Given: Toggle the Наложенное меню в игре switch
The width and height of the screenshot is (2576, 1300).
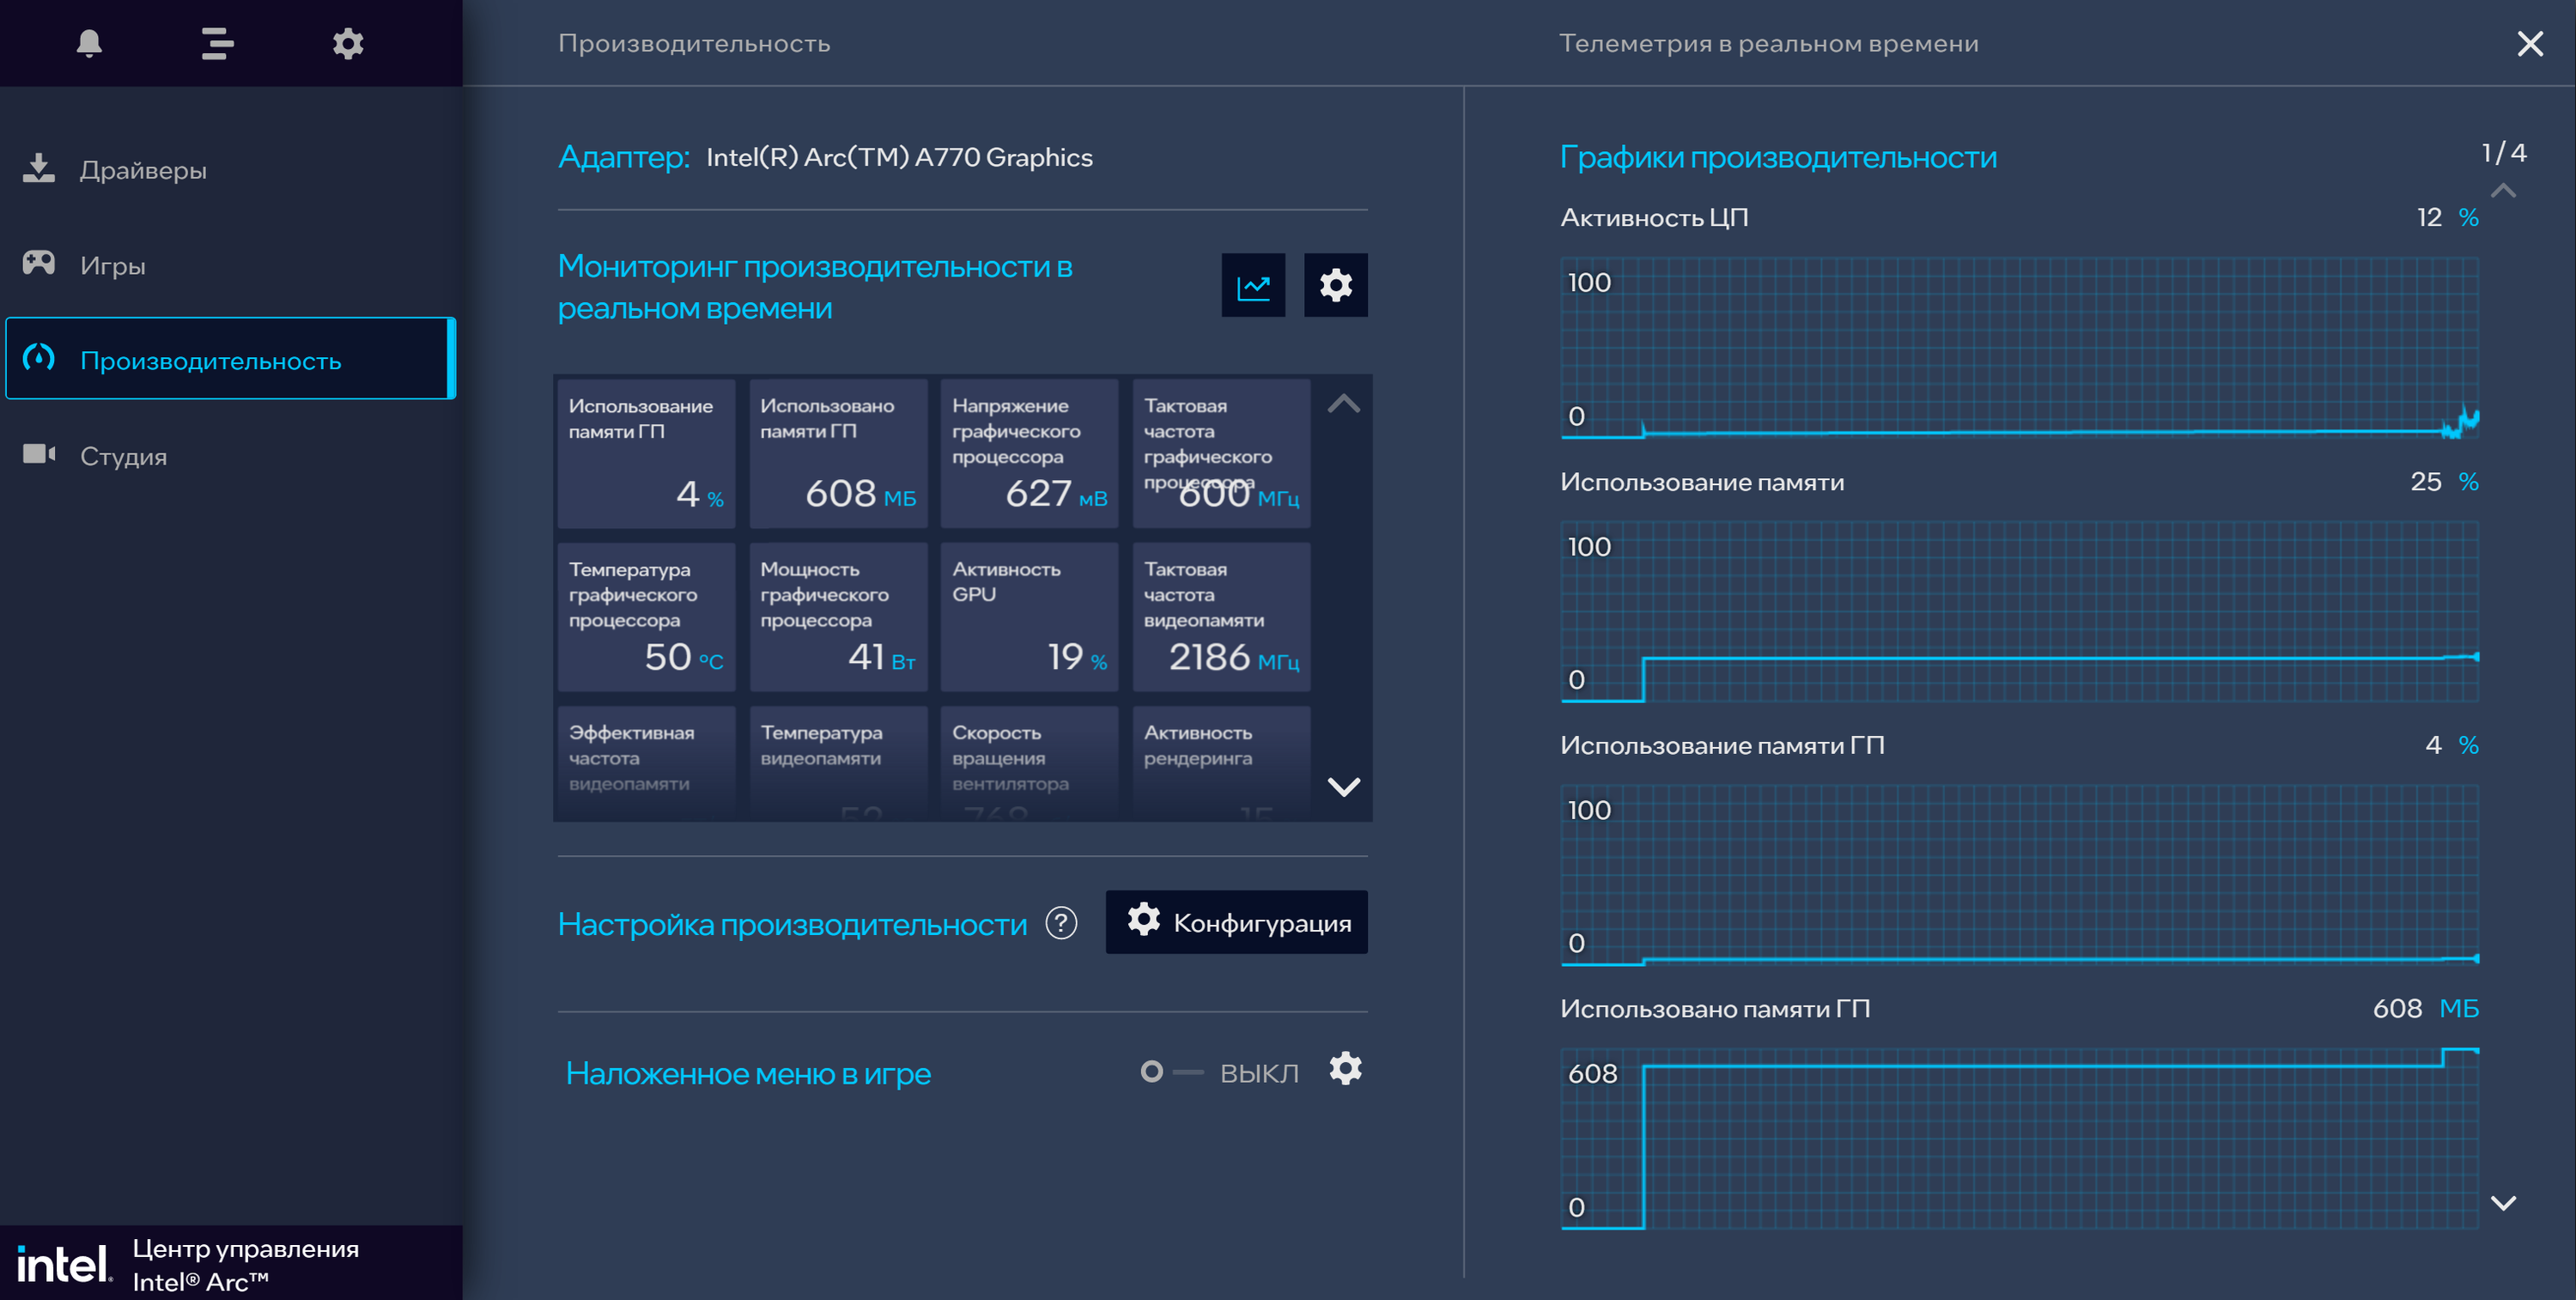Looking at the screenshot, I should pyautogui.click(x=1171, y=1072).
